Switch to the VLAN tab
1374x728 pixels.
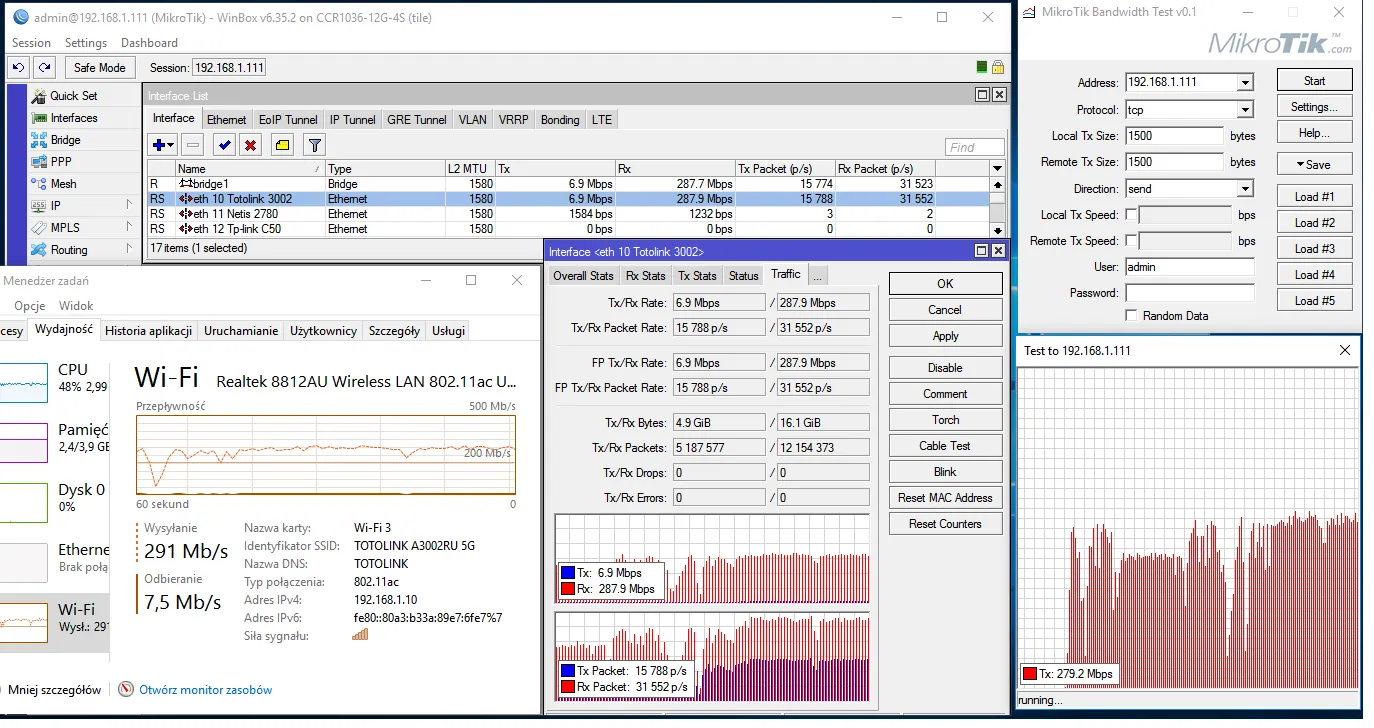473,119
